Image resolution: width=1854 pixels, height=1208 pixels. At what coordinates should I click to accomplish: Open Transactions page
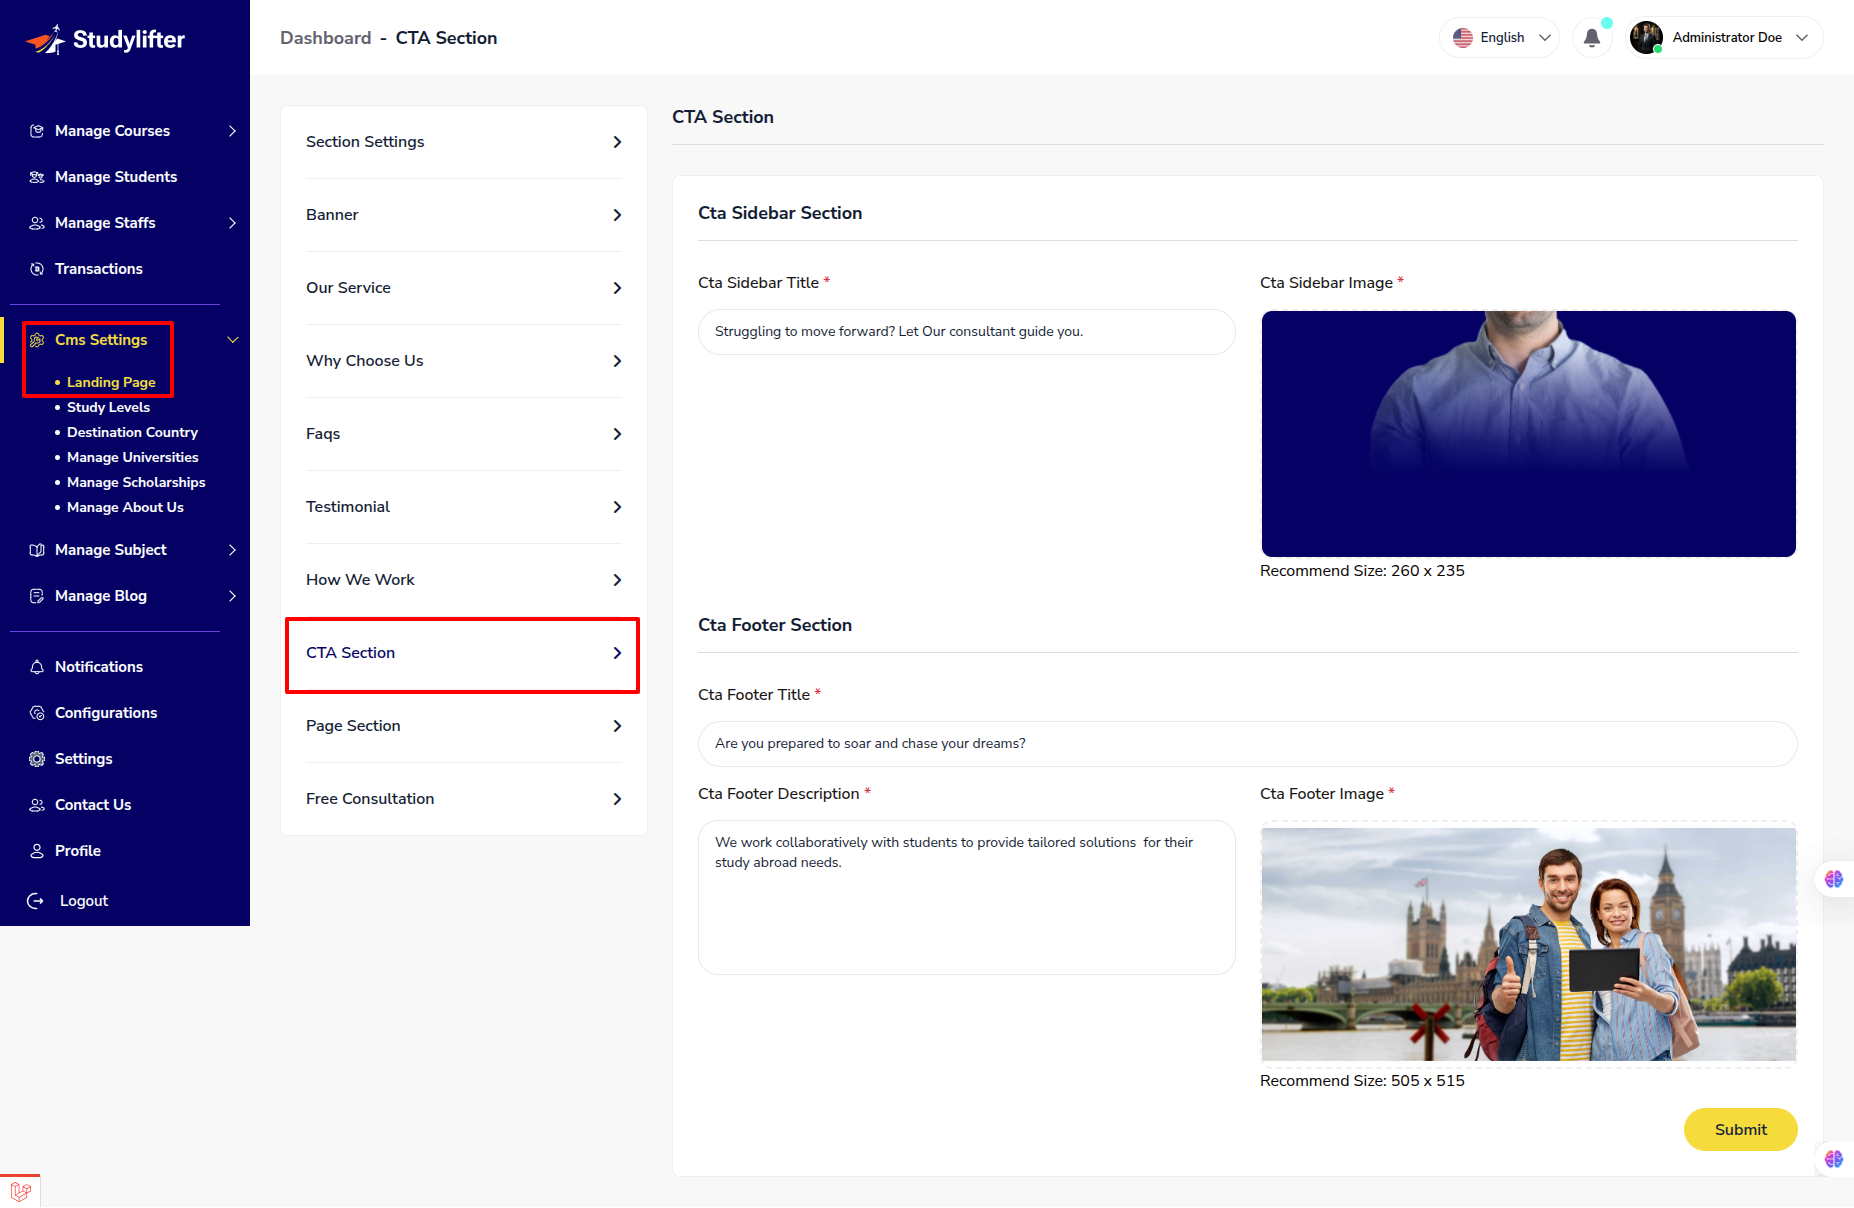(99, 269)
